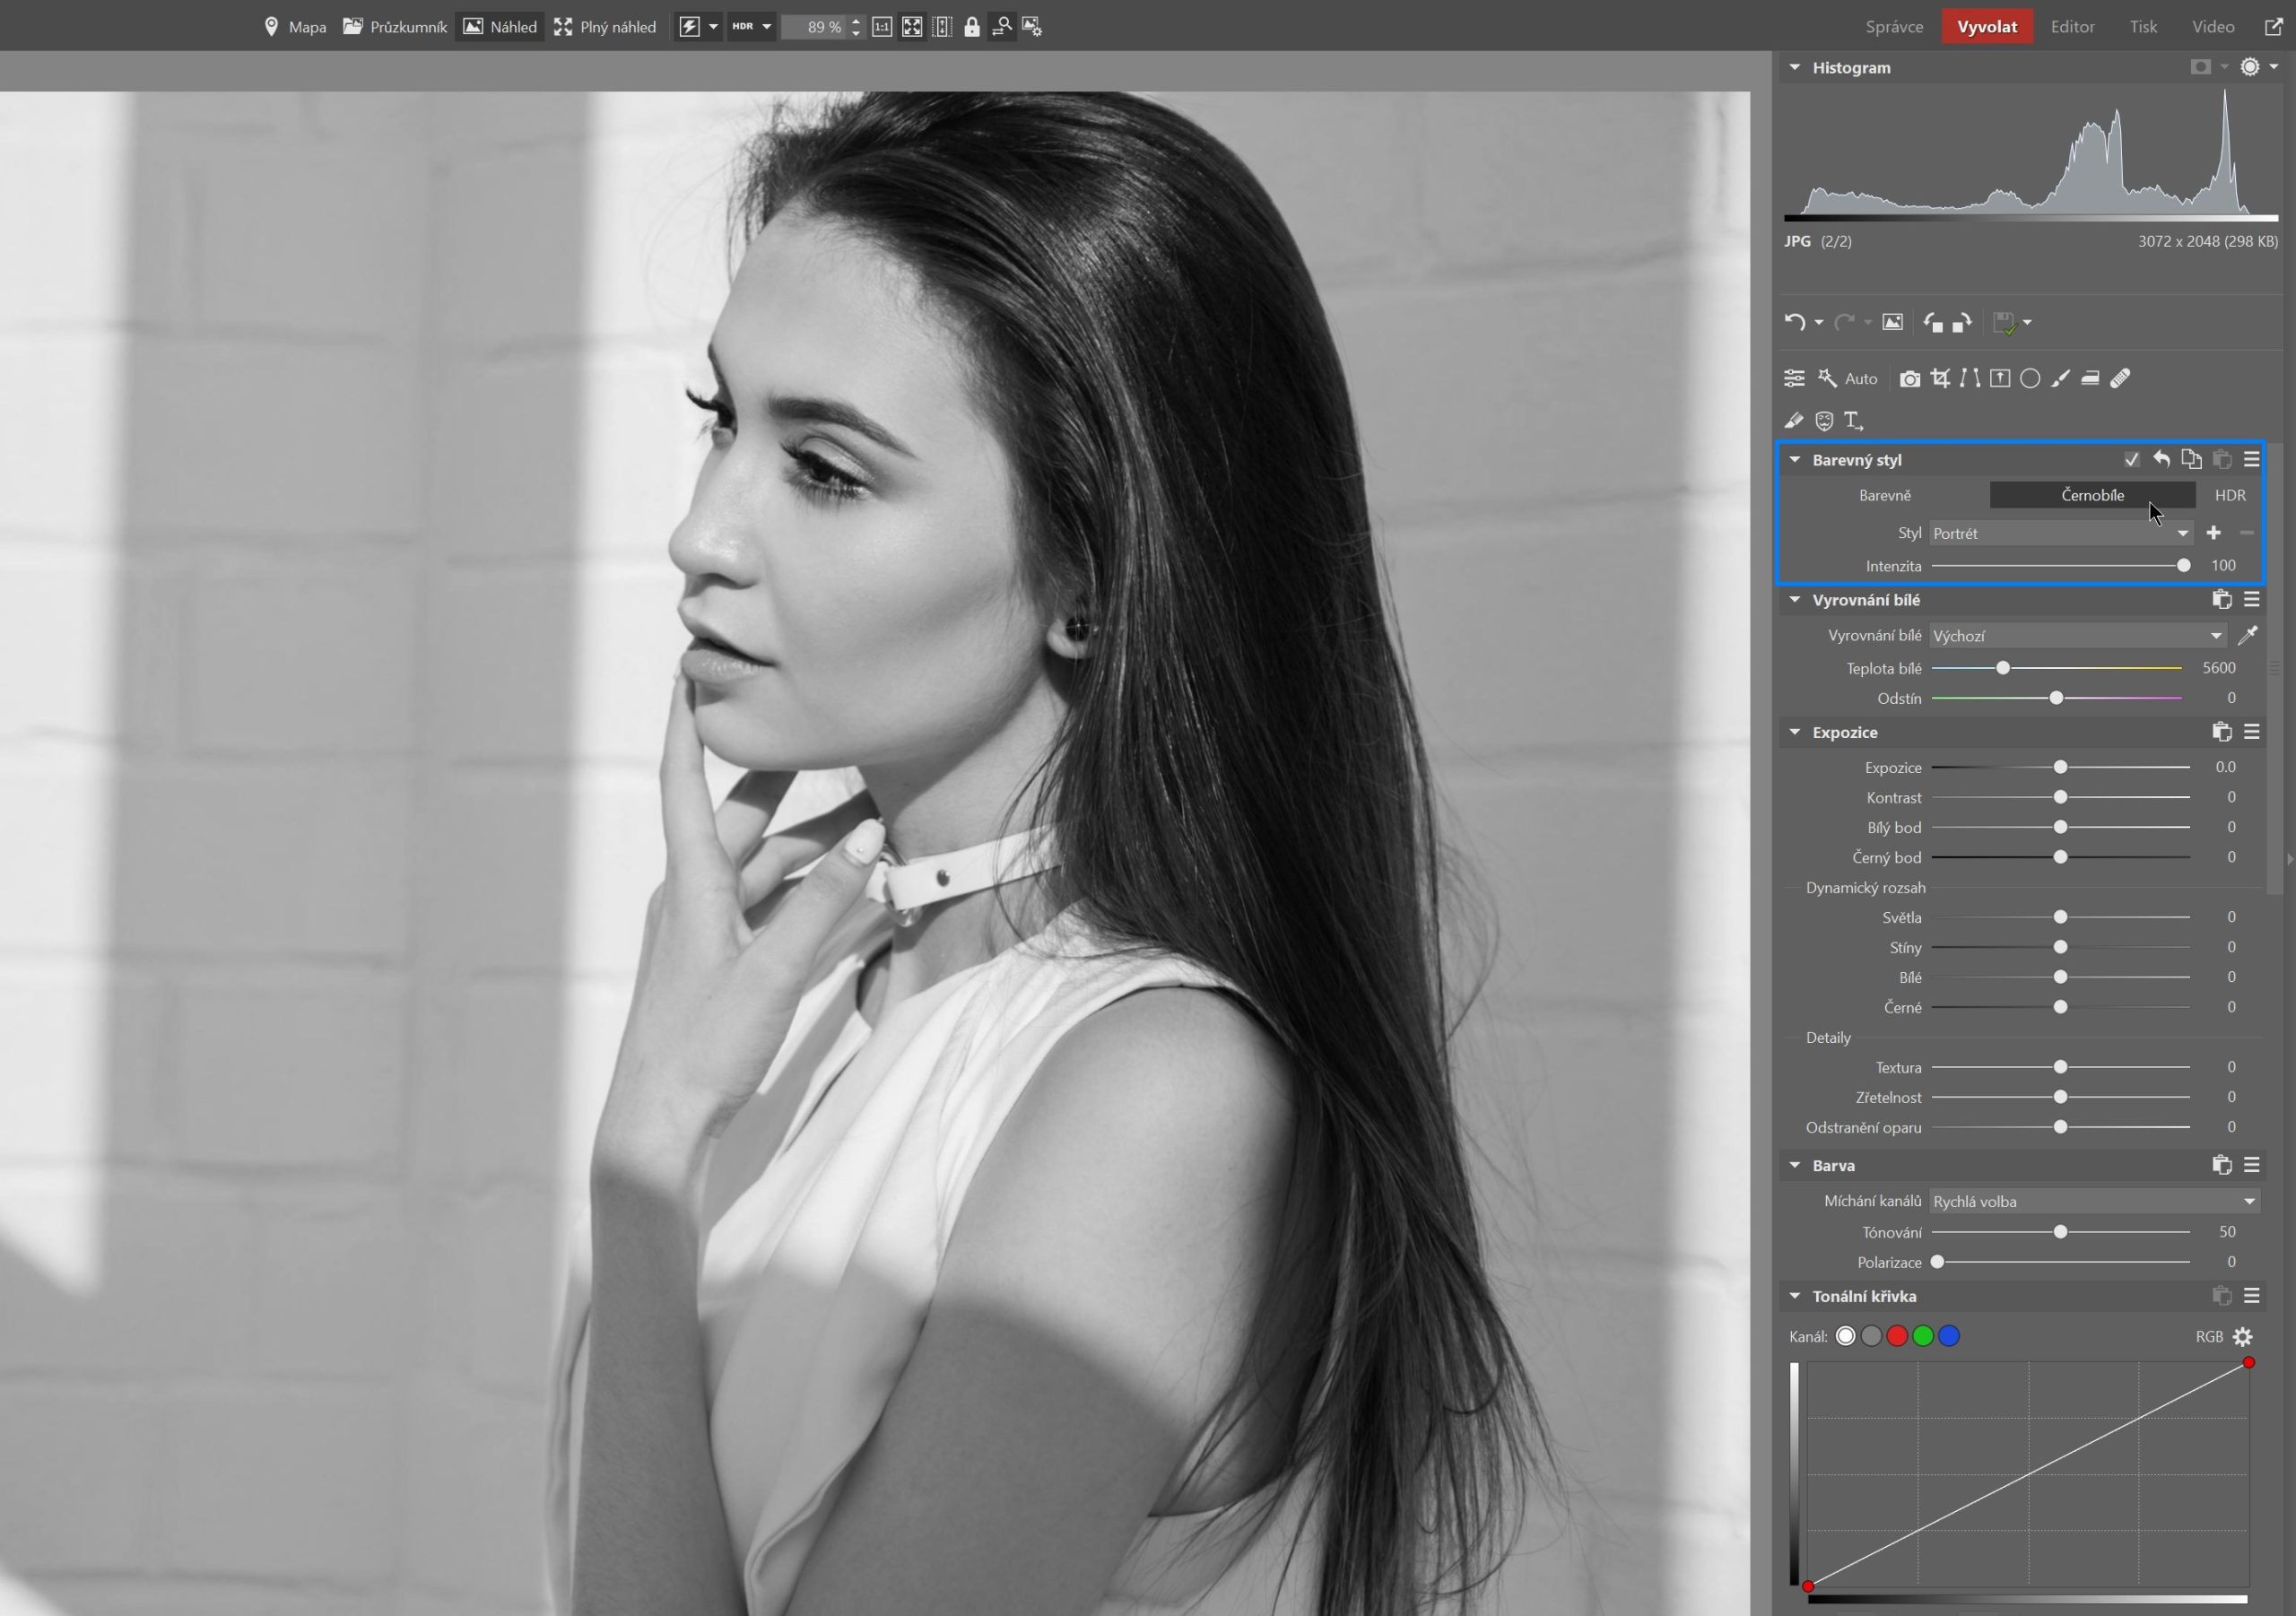Open the Správce tab

[x=1894, y=27]
